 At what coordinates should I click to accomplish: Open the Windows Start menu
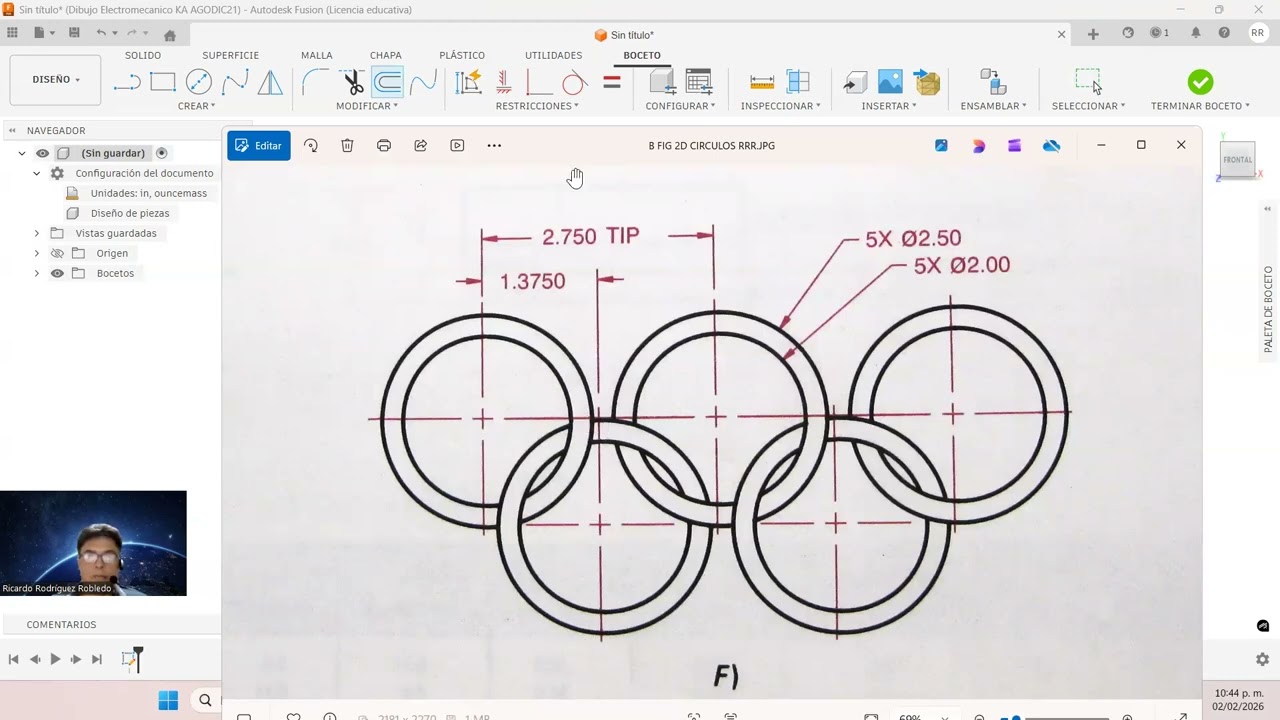tap(168, 700)
